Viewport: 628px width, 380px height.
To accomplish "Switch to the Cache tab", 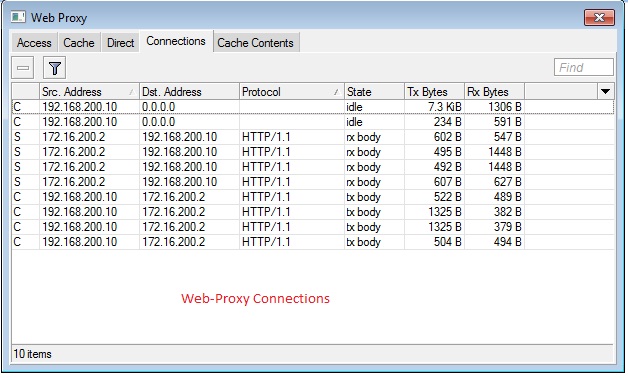I will pyautogui.click(x=79, y=43).
